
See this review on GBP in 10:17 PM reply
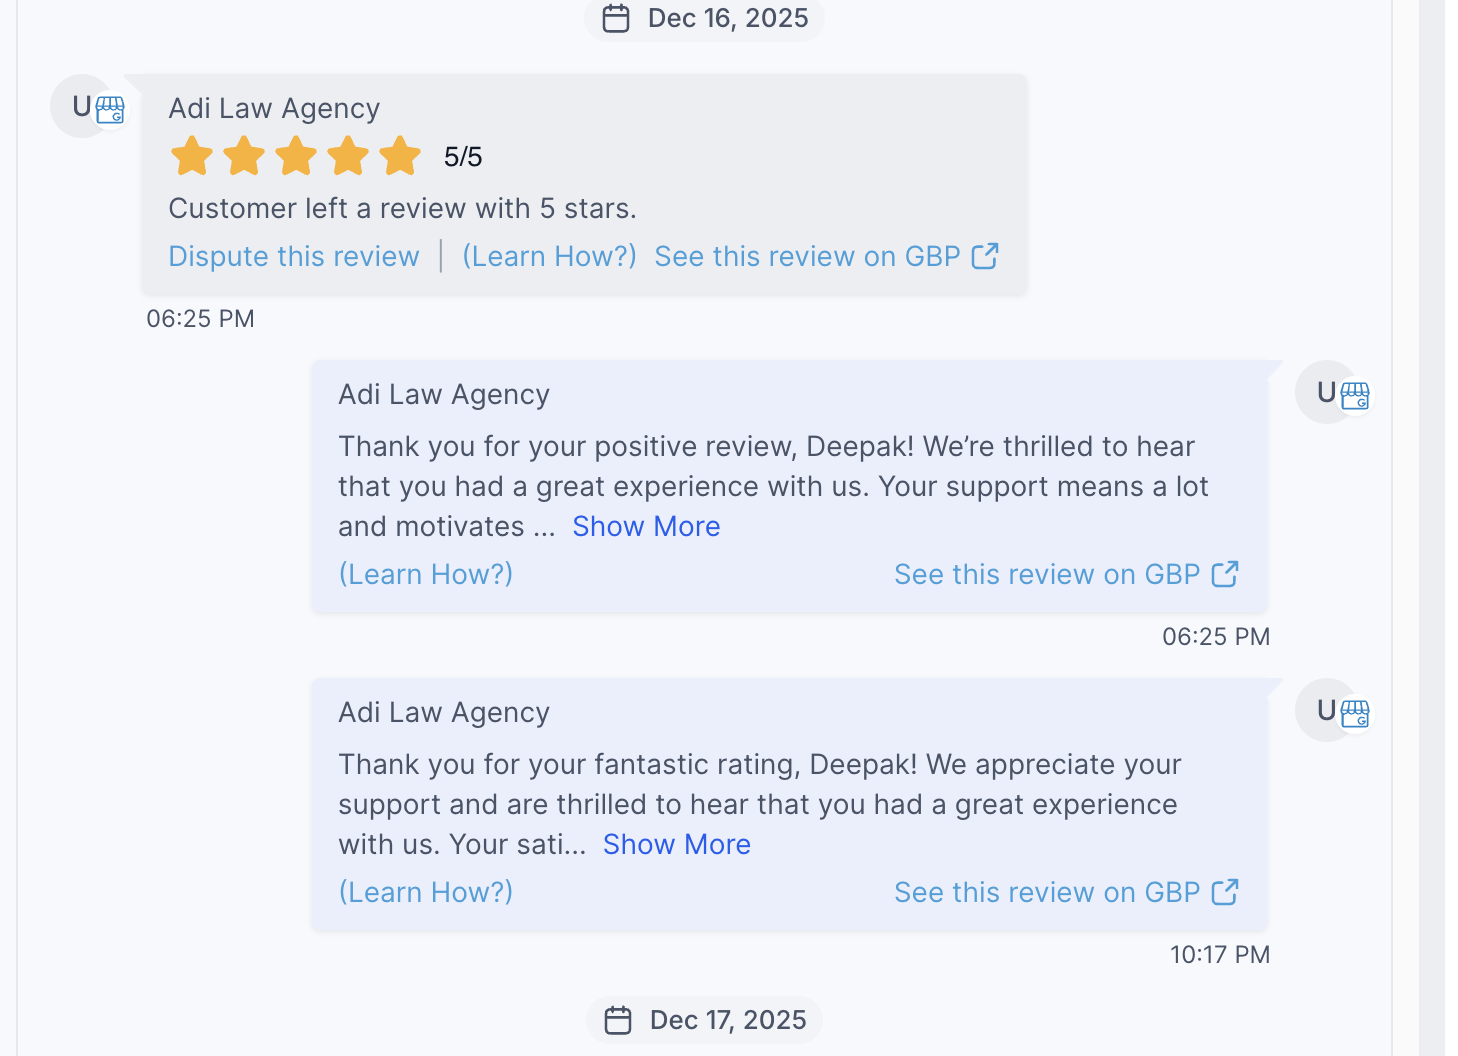coord(1047,892)
